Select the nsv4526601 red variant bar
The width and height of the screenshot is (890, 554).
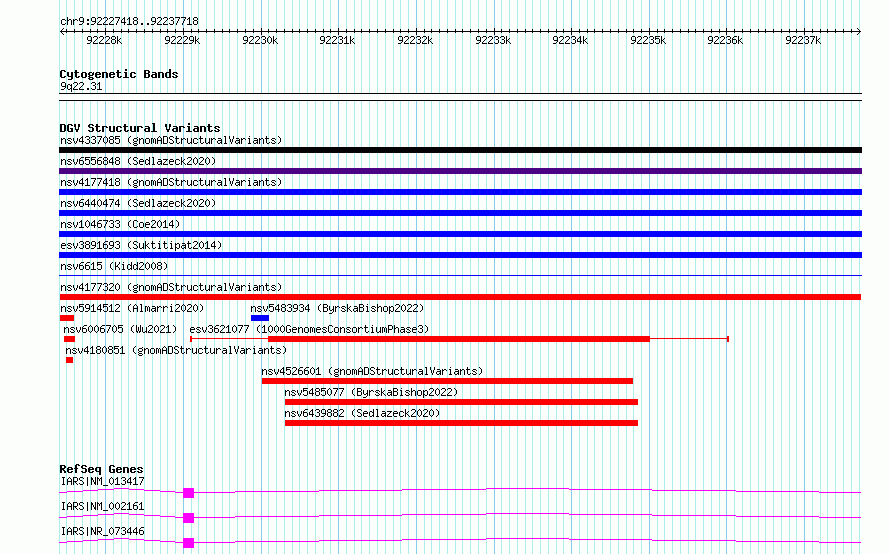[x=447, y=381]
